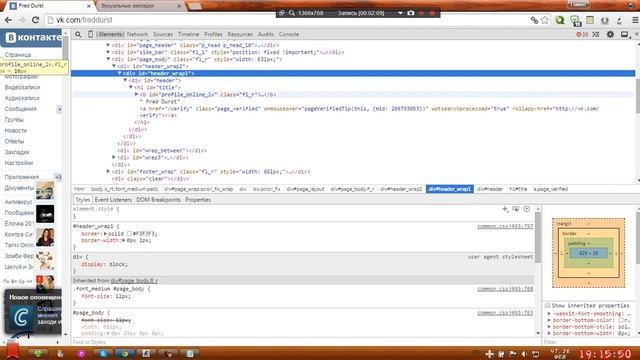Open the Console panel tab
The width and height of the screenshot is (640, 360).
click(289, 34)
